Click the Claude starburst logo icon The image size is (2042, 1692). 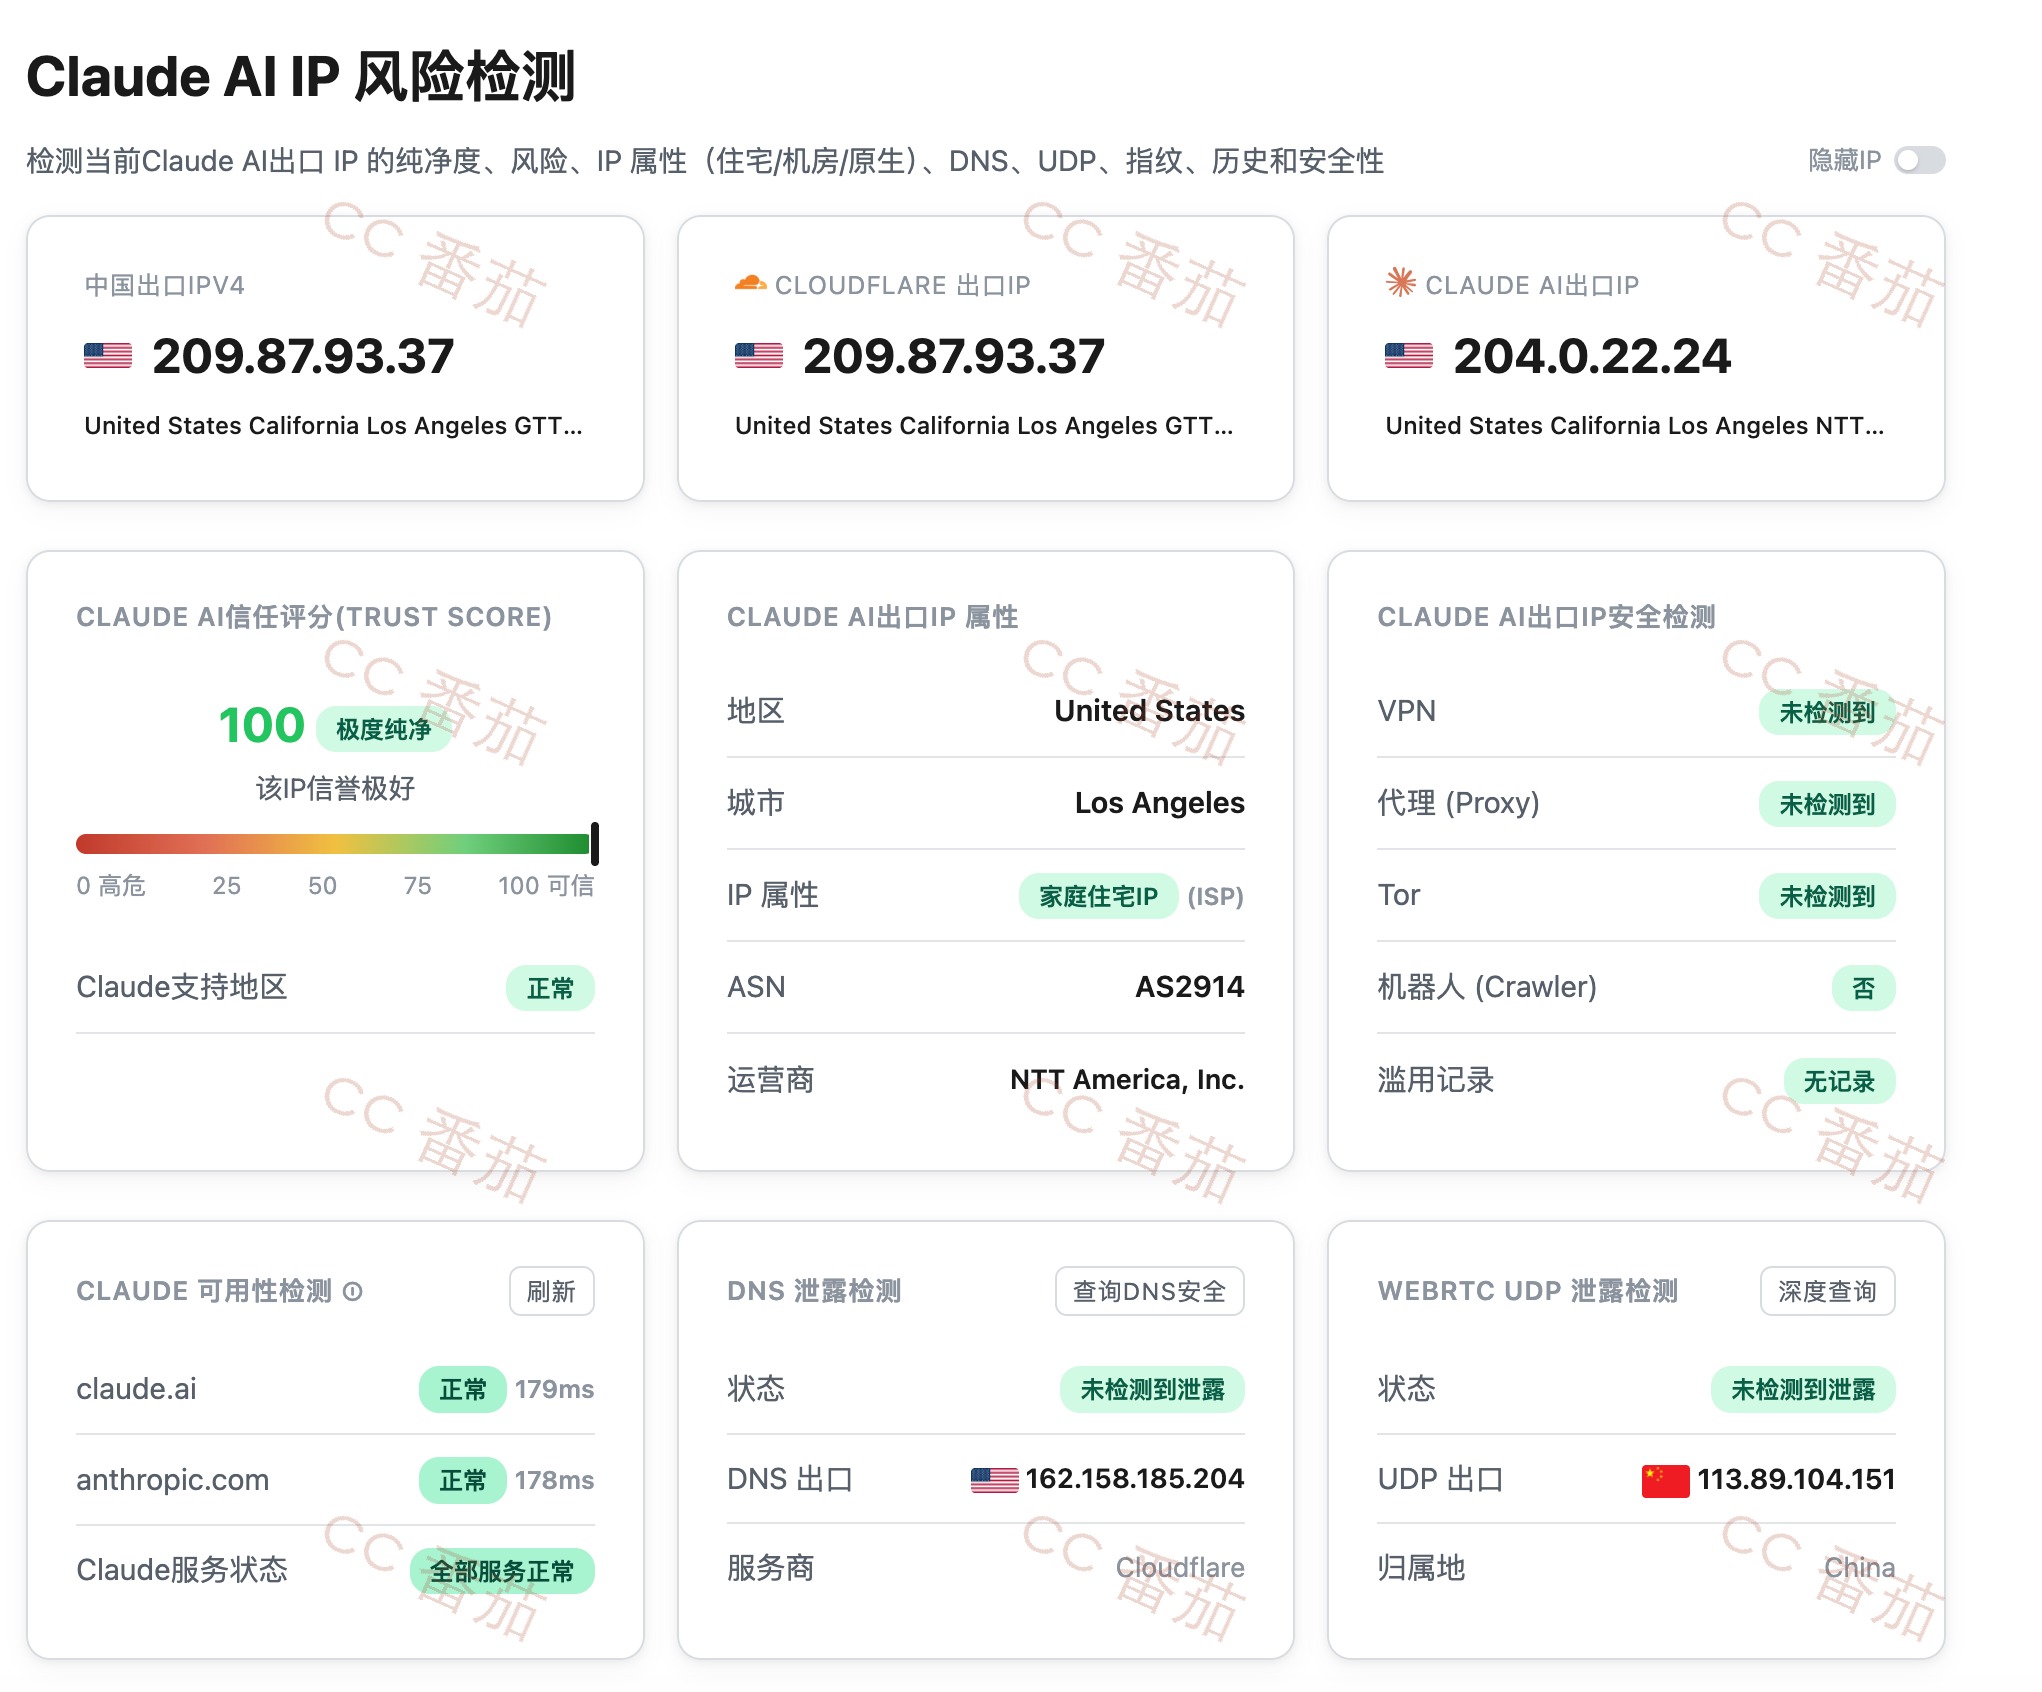click(x=1400, y=283)
